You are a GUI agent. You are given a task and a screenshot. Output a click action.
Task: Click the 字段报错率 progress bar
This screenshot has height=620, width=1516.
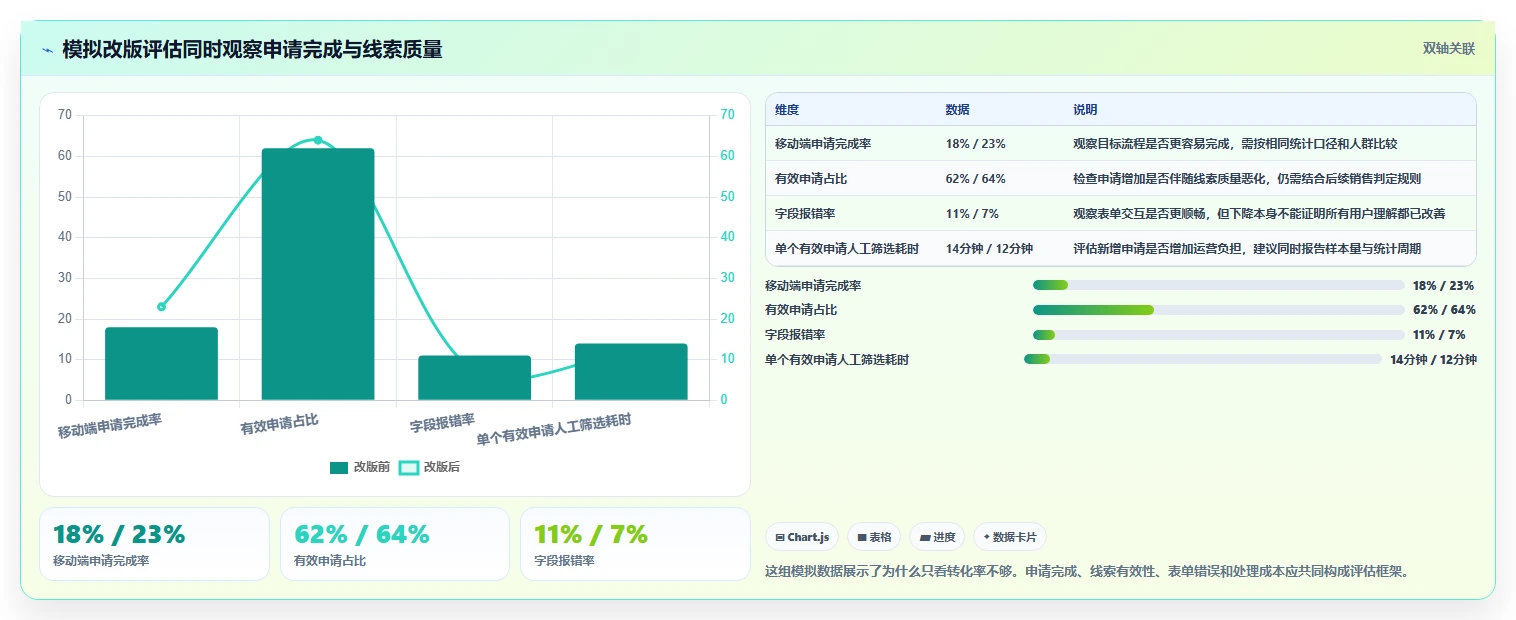1219,334
